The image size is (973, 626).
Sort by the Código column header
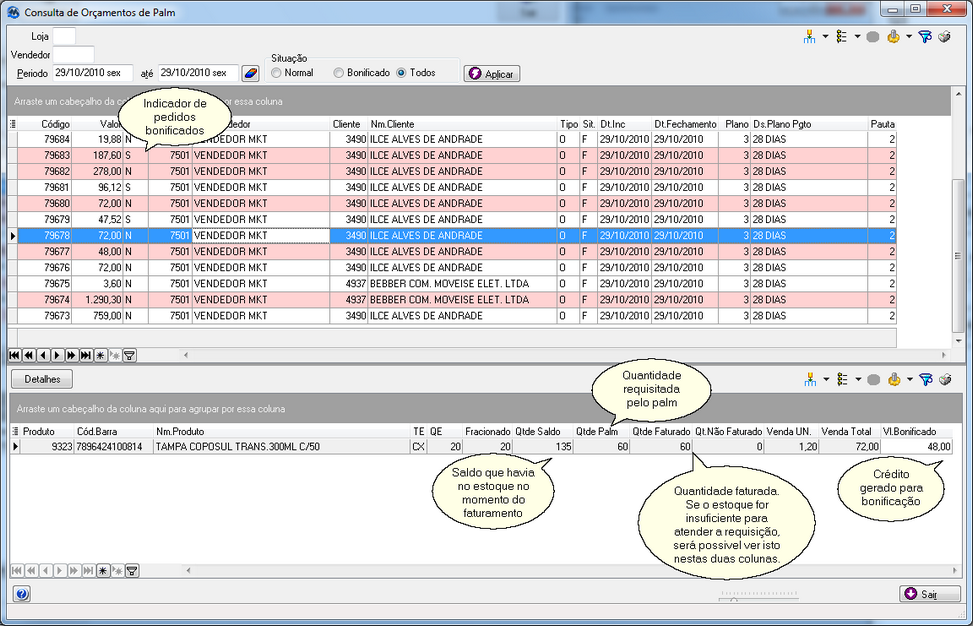click(x=45, y=124)
